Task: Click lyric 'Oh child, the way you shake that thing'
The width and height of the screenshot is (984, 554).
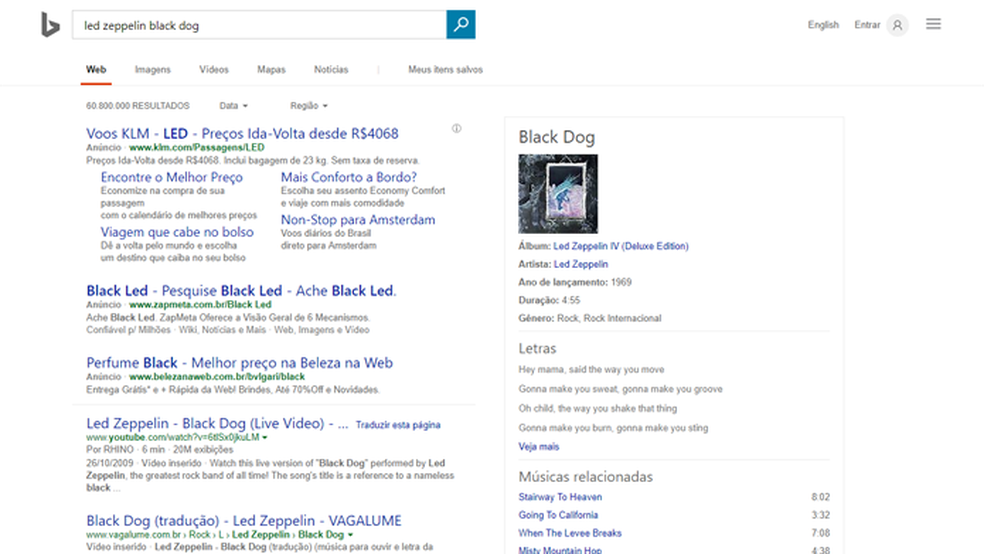Action: 597,408
